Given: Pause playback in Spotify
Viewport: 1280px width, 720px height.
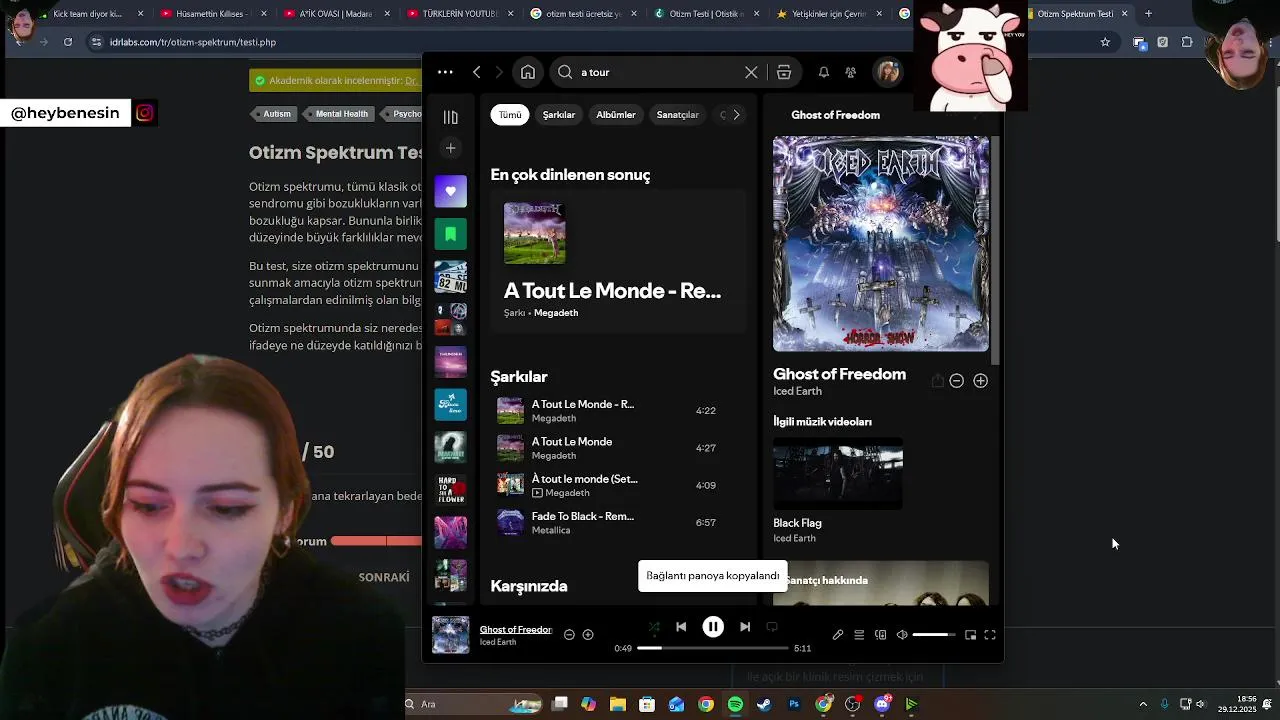Looking at the screenshot, I should pos(713,627).
